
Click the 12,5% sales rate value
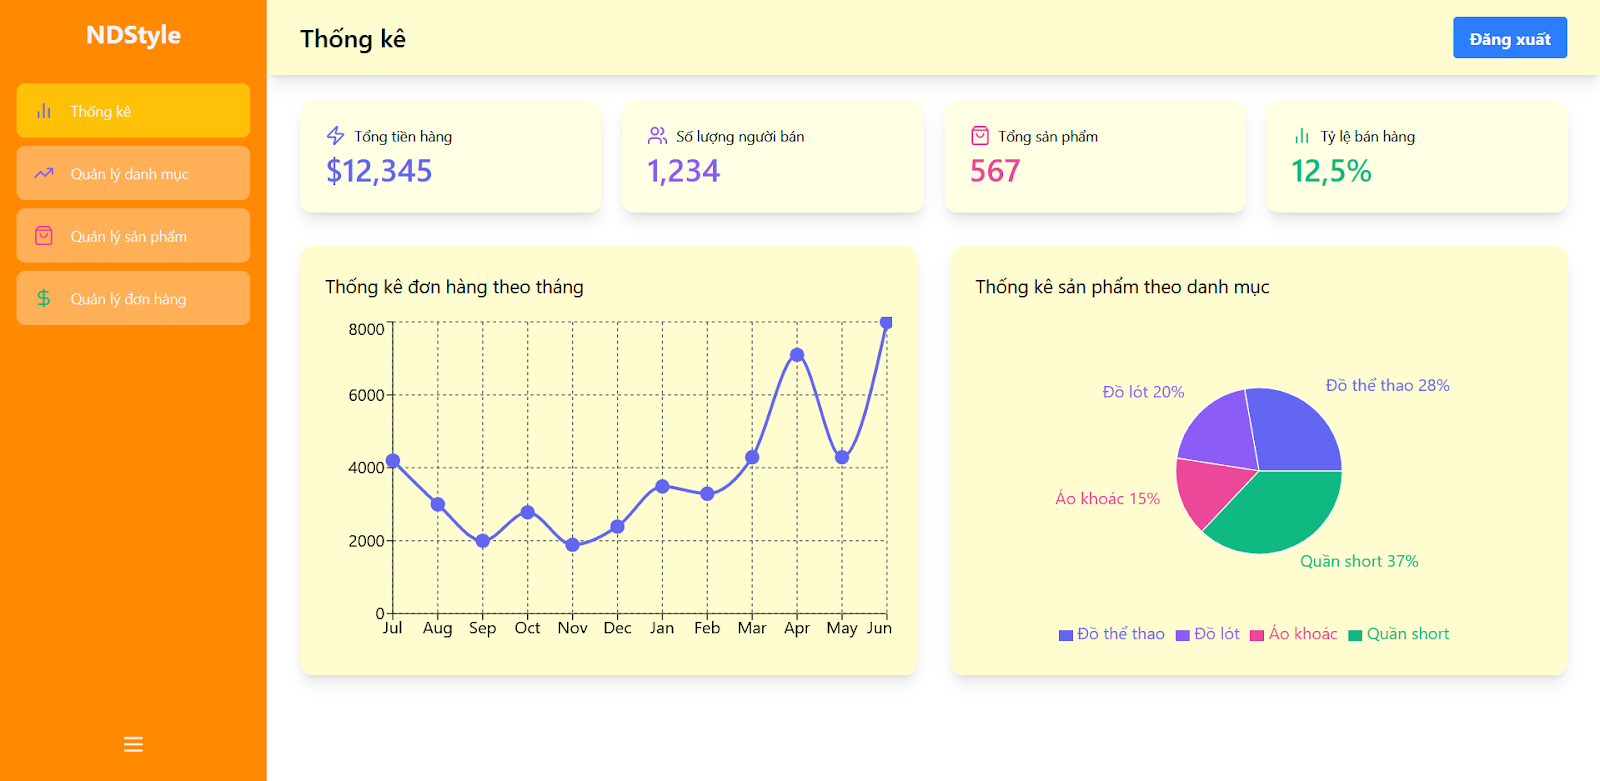pos(1332,171)
